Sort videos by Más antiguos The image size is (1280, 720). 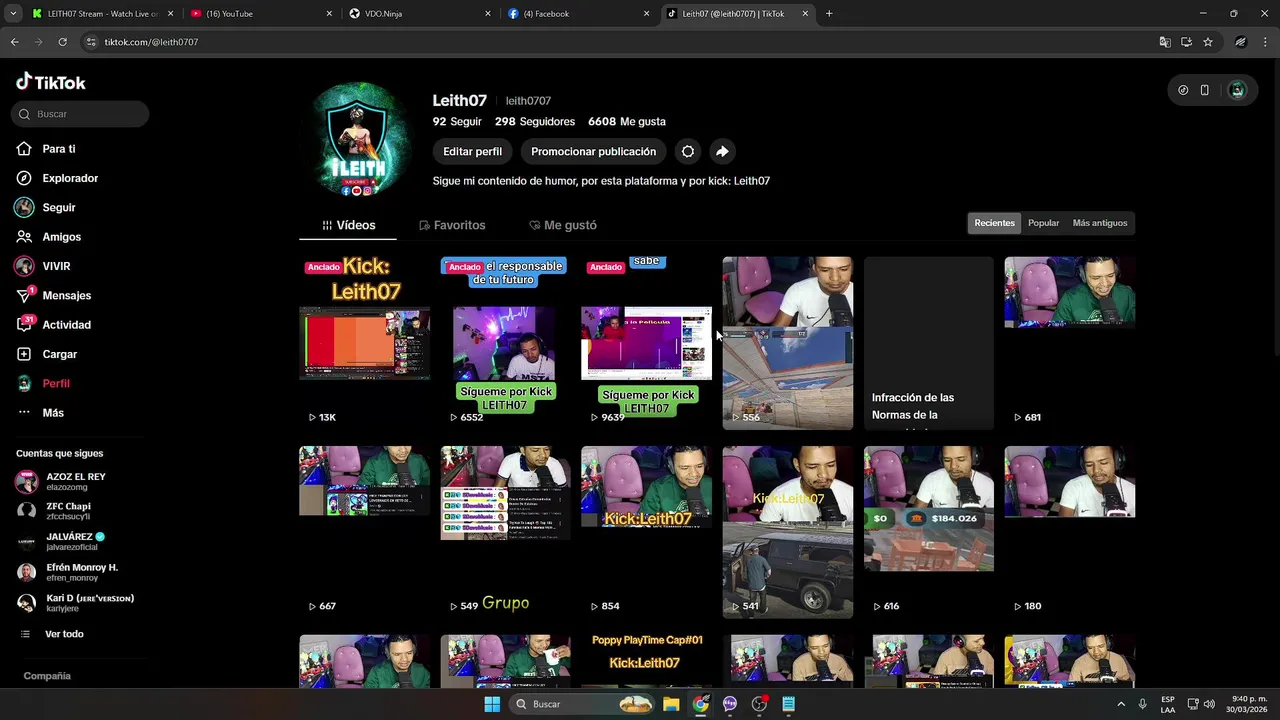[x=1099, y=223]
